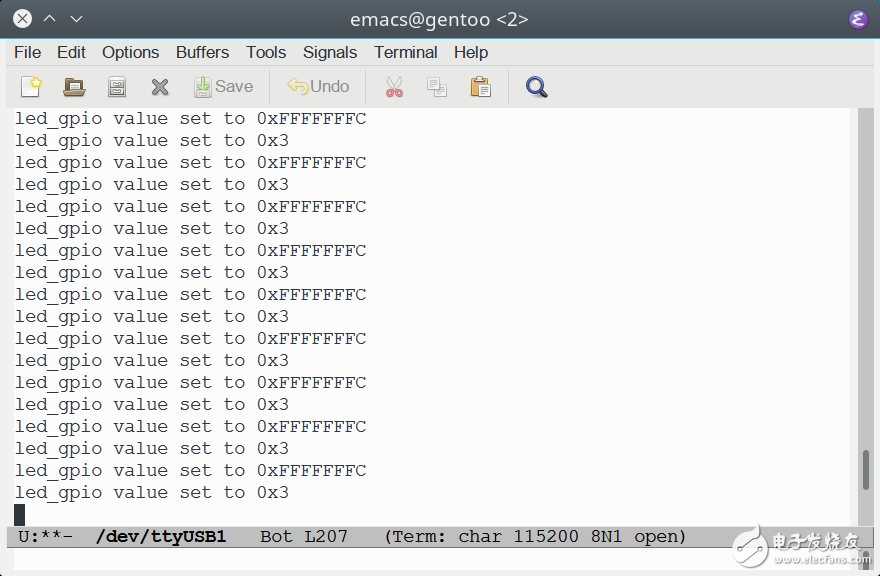
Task: Open the Edit menu
Action: click(x=71, y=52)
